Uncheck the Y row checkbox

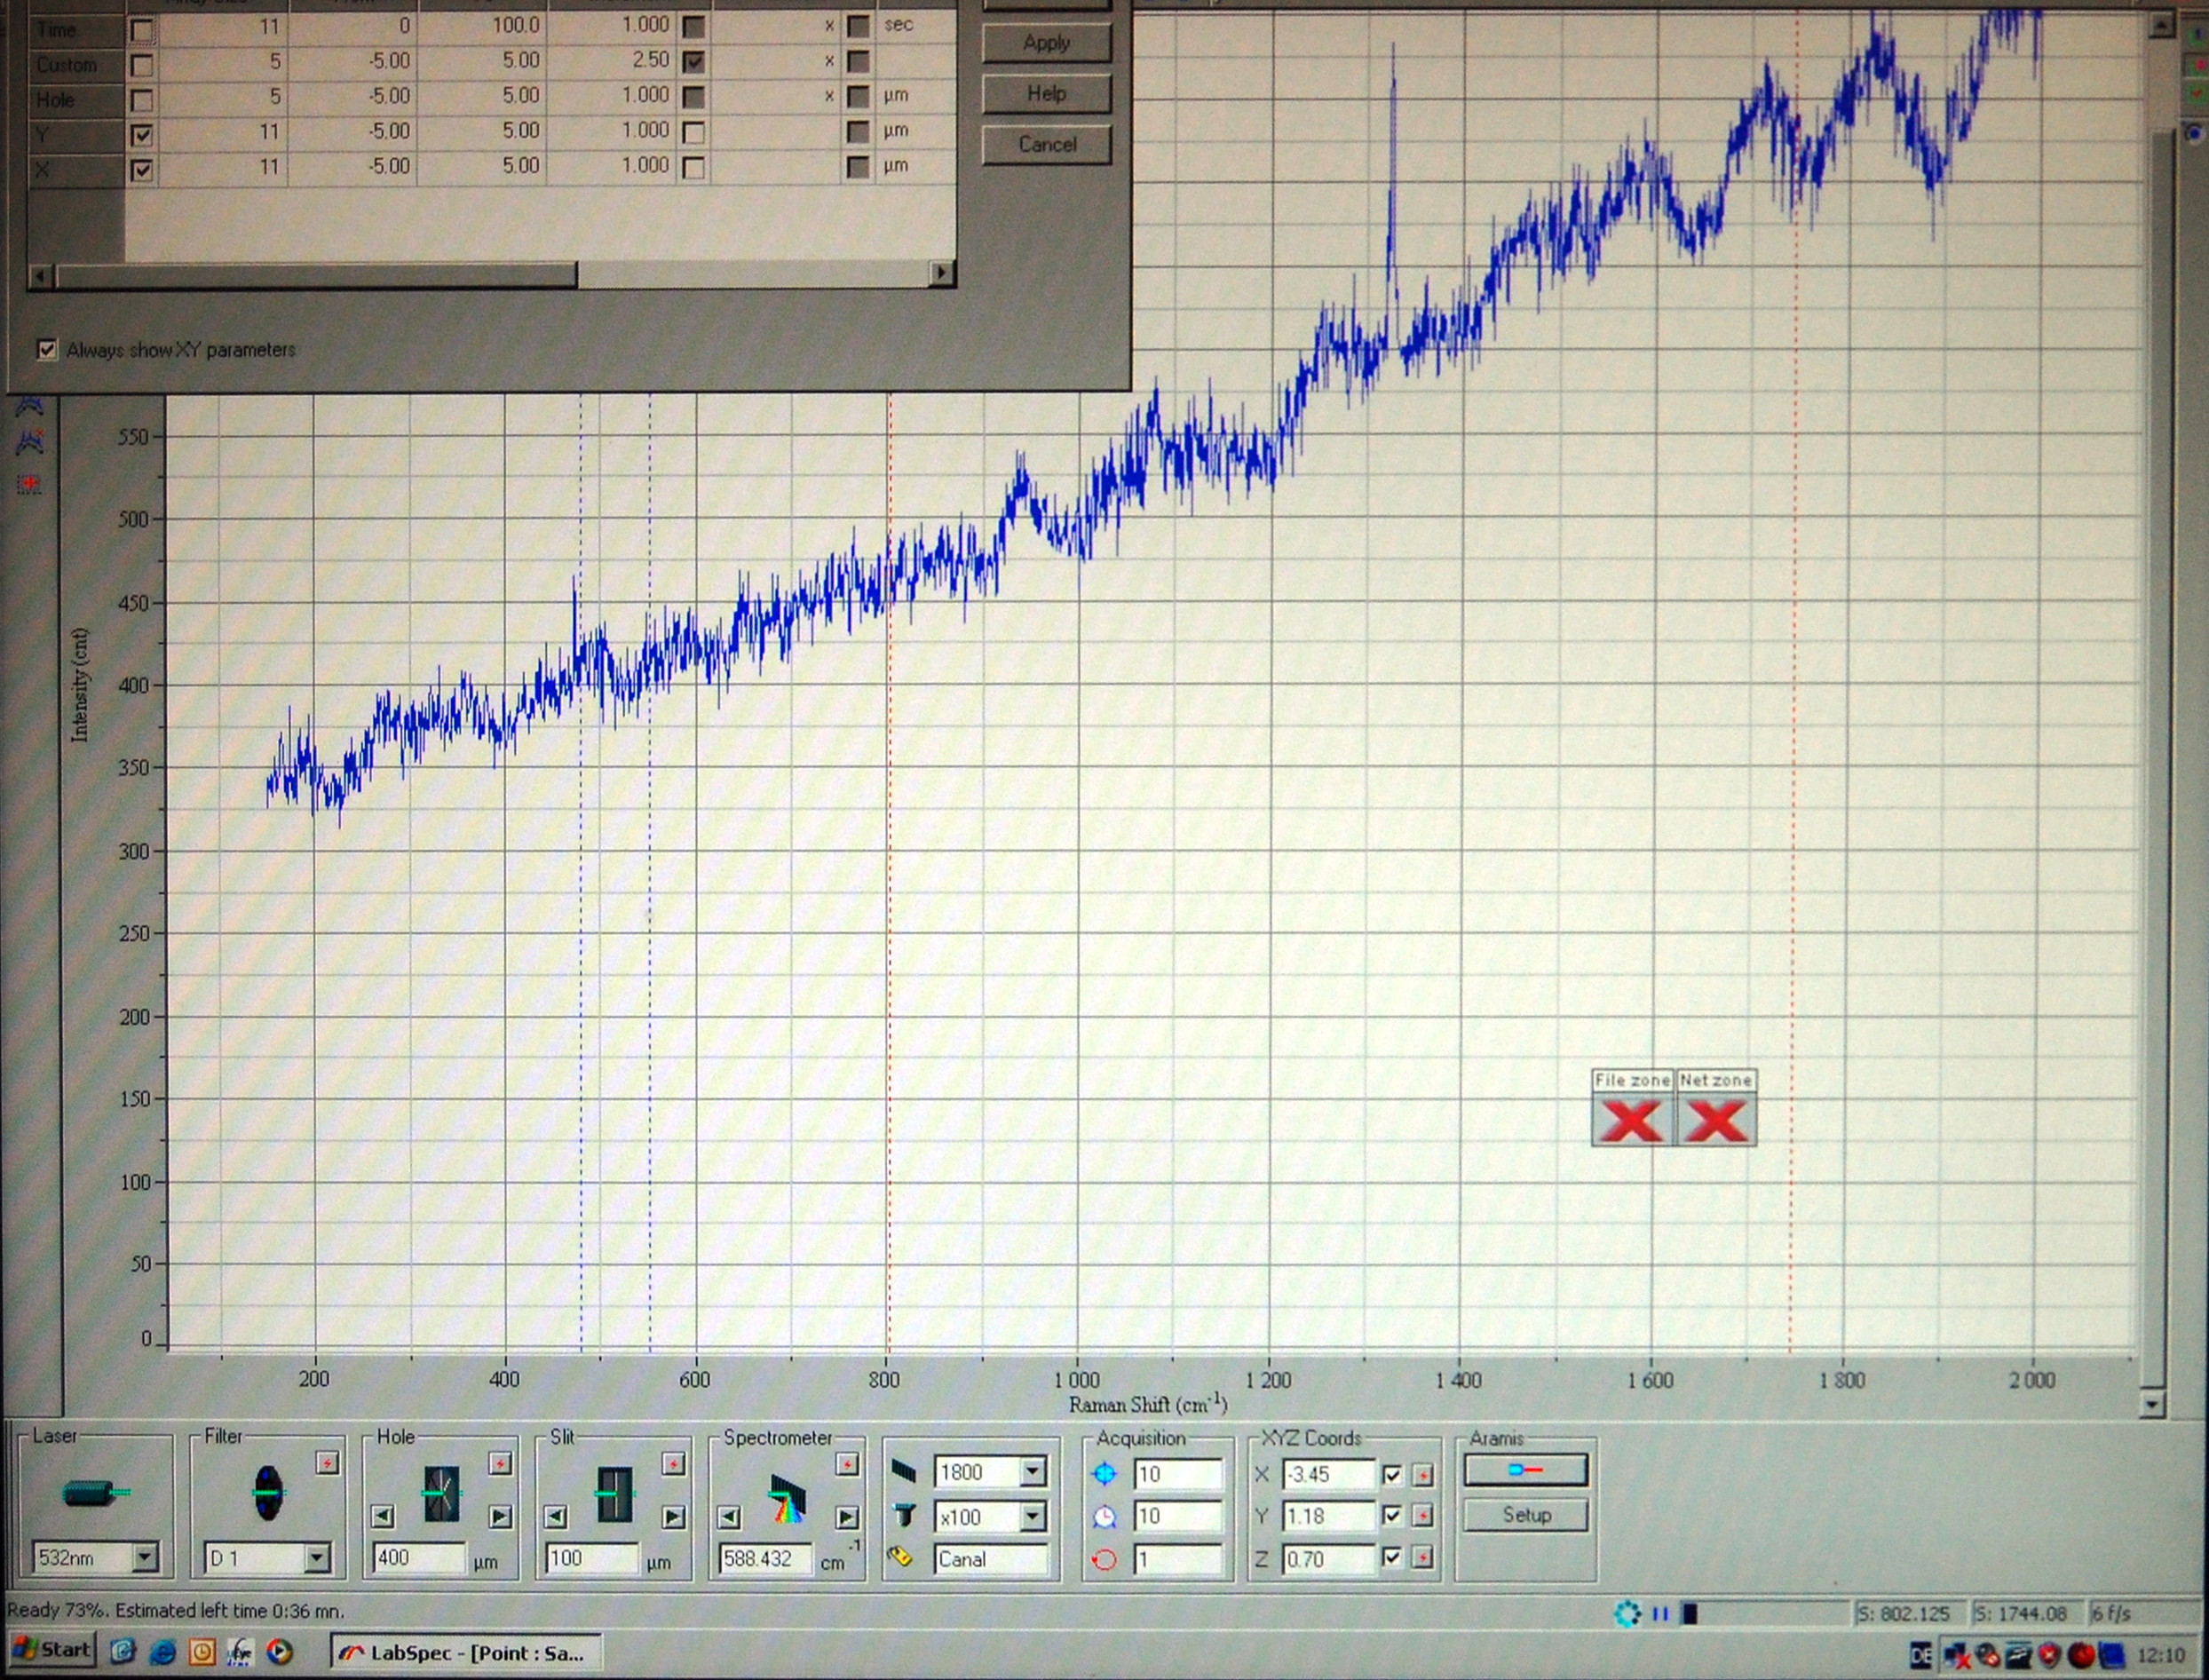coord(142,135)
